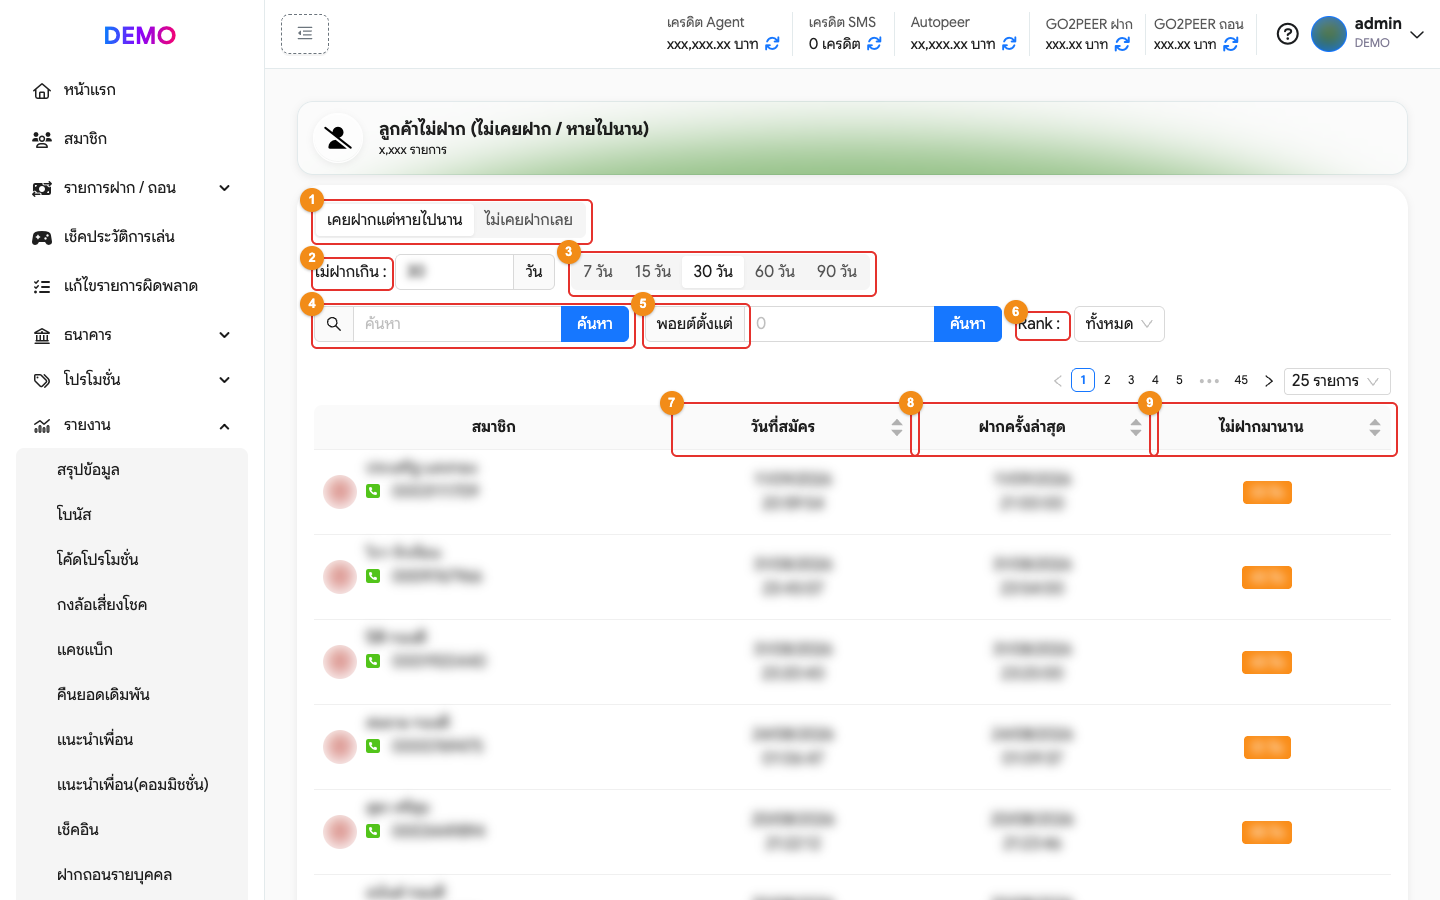Click the ค้นหา button next to points field

point(968,324)
